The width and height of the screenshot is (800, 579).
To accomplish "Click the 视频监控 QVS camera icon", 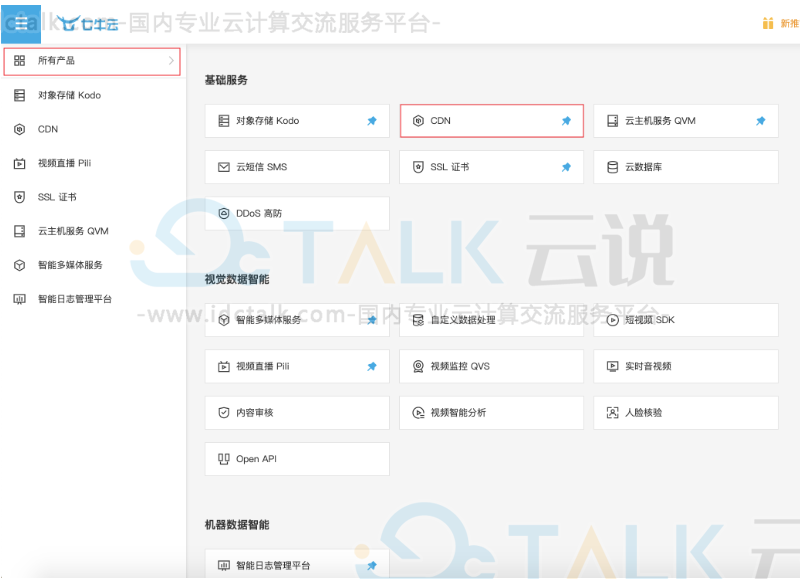I will tap(418, 366).
